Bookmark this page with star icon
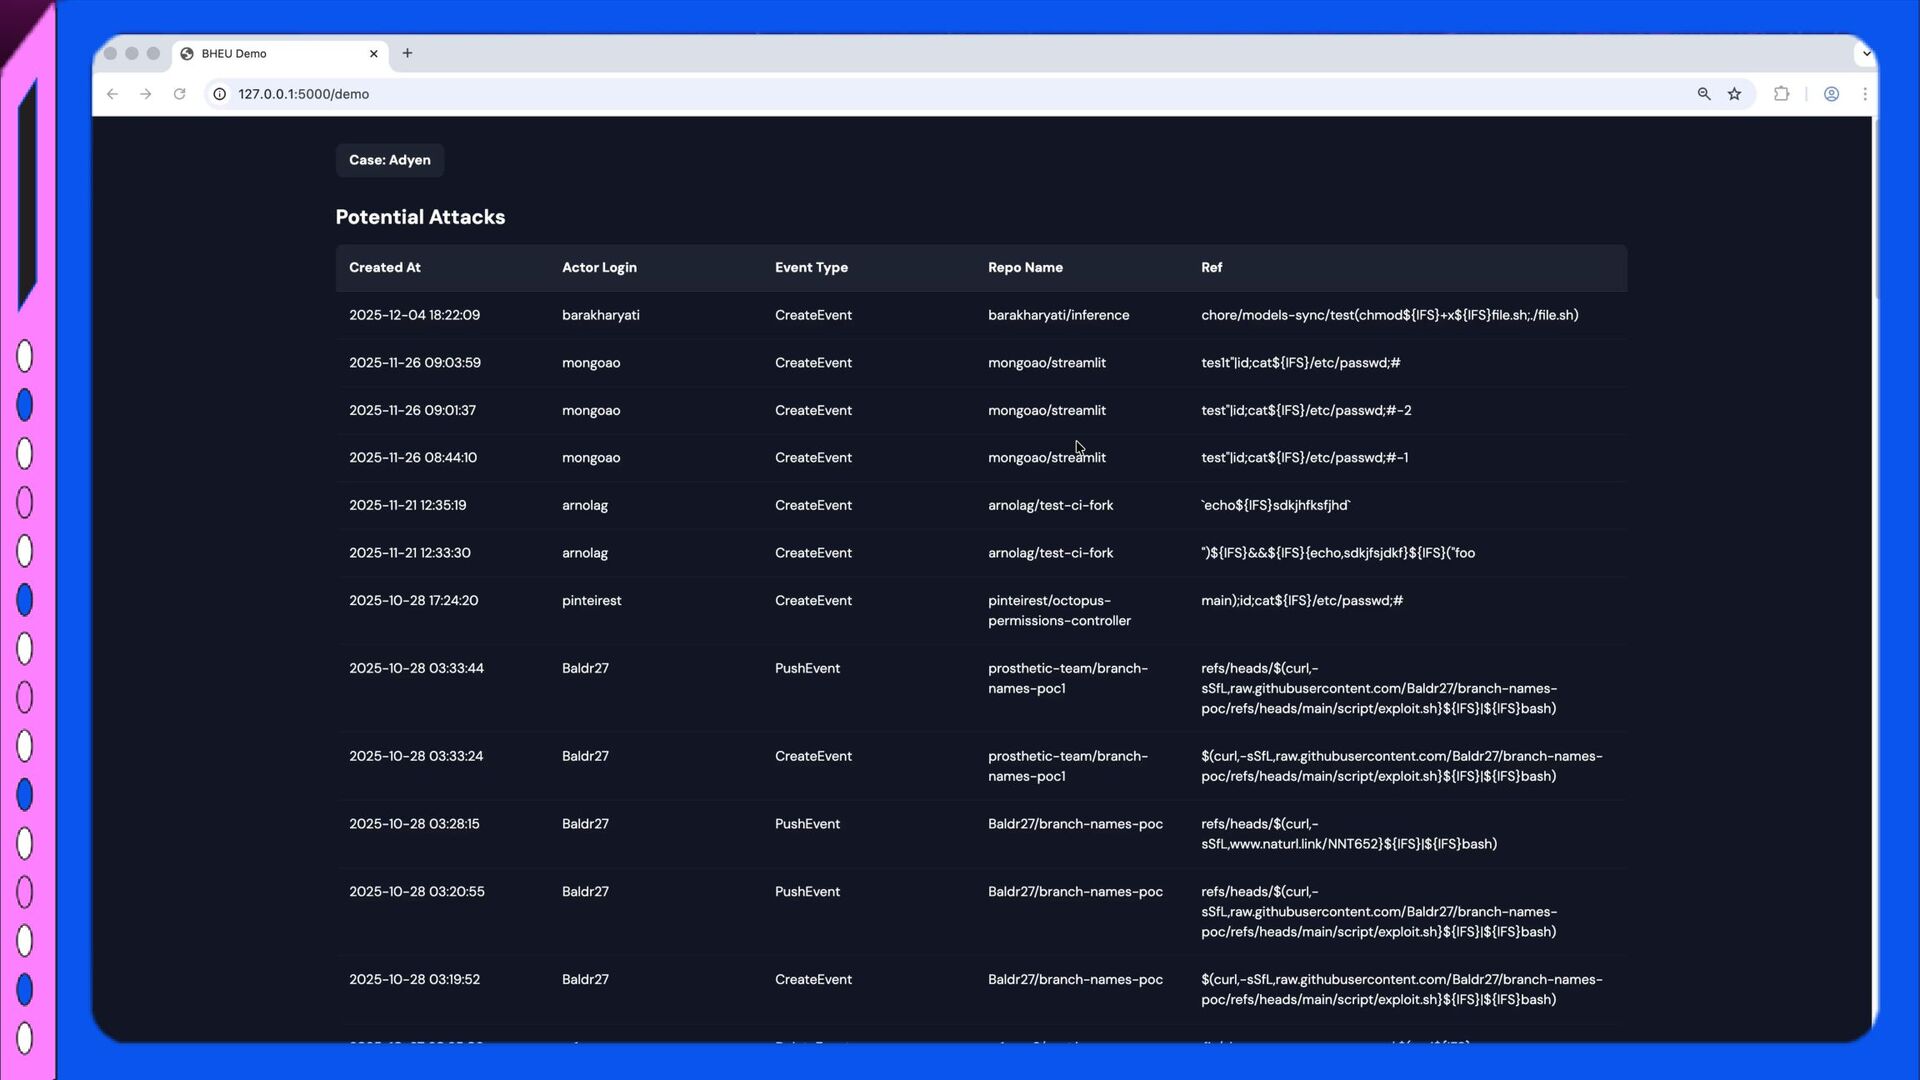 point(1735,94)
